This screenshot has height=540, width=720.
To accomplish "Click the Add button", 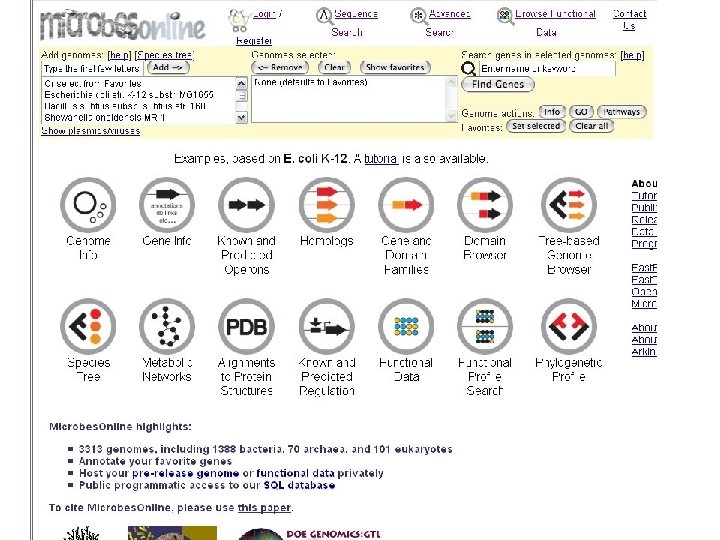I will (168, 68).
